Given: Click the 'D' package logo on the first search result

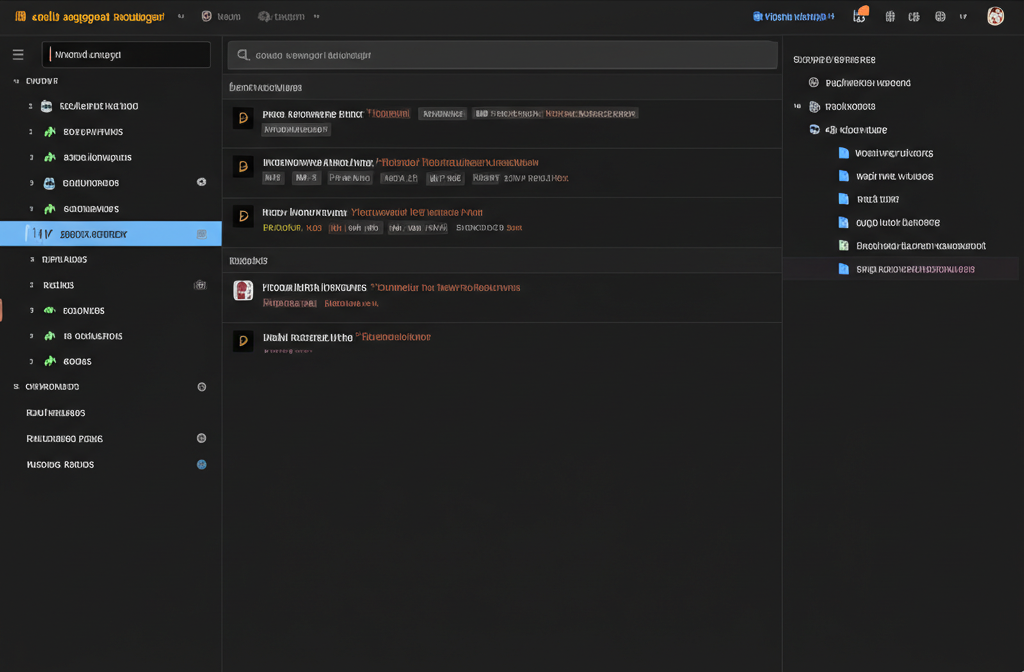Looking at the screenshot, I should [x=243, y=119].
